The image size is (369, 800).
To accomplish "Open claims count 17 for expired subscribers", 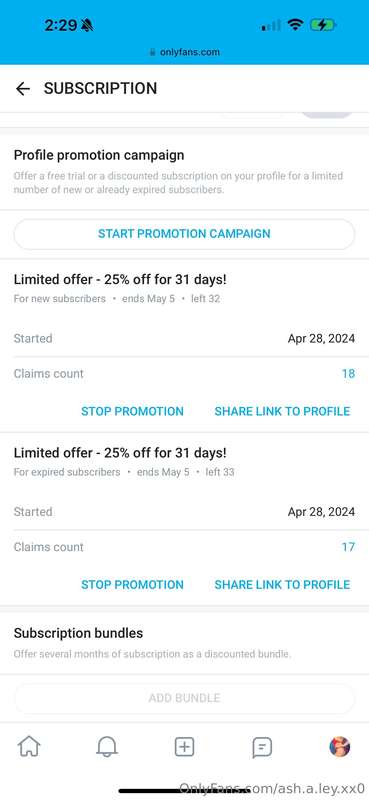I will pos(348,547).
